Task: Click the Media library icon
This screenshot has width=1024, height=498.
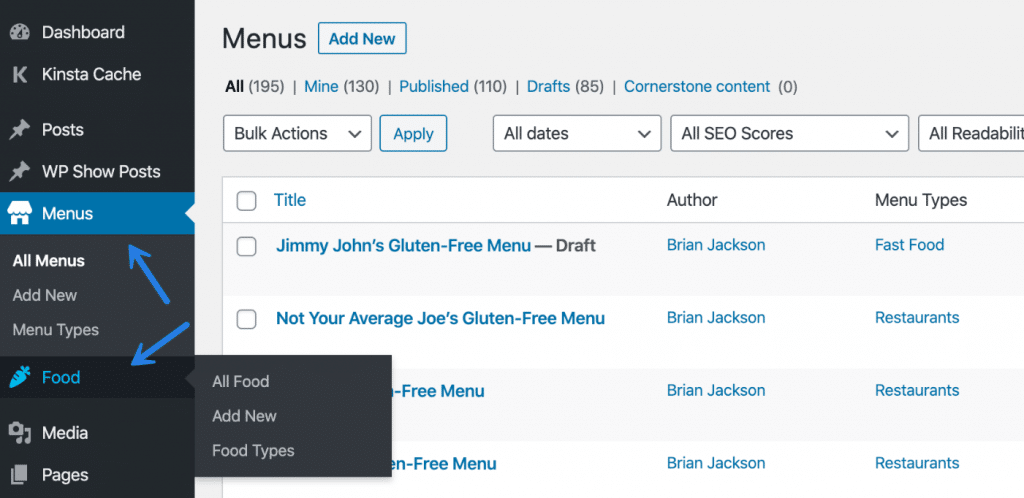Action: (x=20, y=433)
